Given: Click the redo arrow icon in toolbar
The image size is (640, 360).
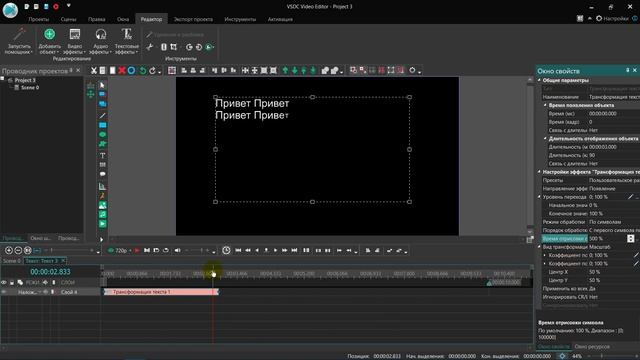Looking at the screenshot, I should tap(152, 71).
